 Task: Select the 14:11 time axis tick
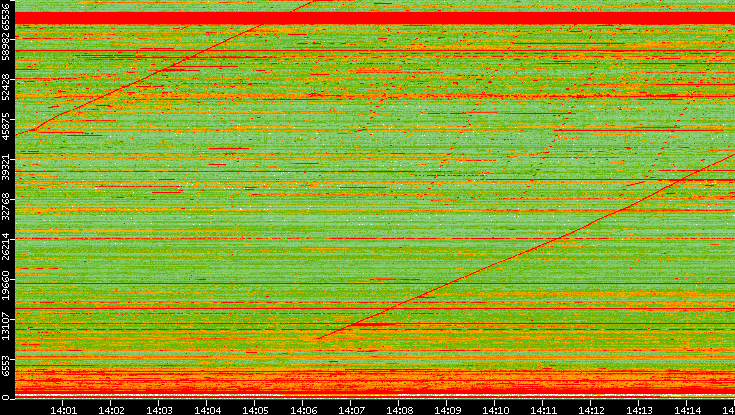(544, 408)
